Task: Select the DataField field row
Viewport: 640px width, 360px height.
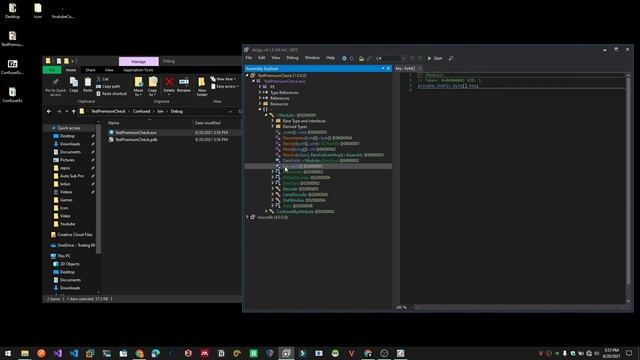Action: coord(321,160)
